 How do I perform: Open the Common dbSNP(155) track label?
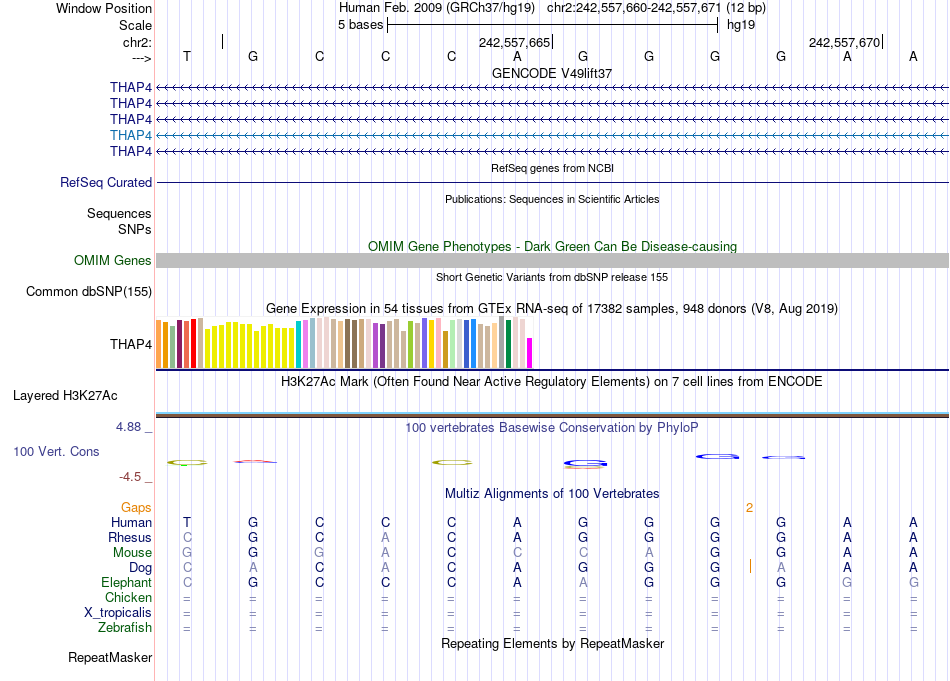(89, 291)
